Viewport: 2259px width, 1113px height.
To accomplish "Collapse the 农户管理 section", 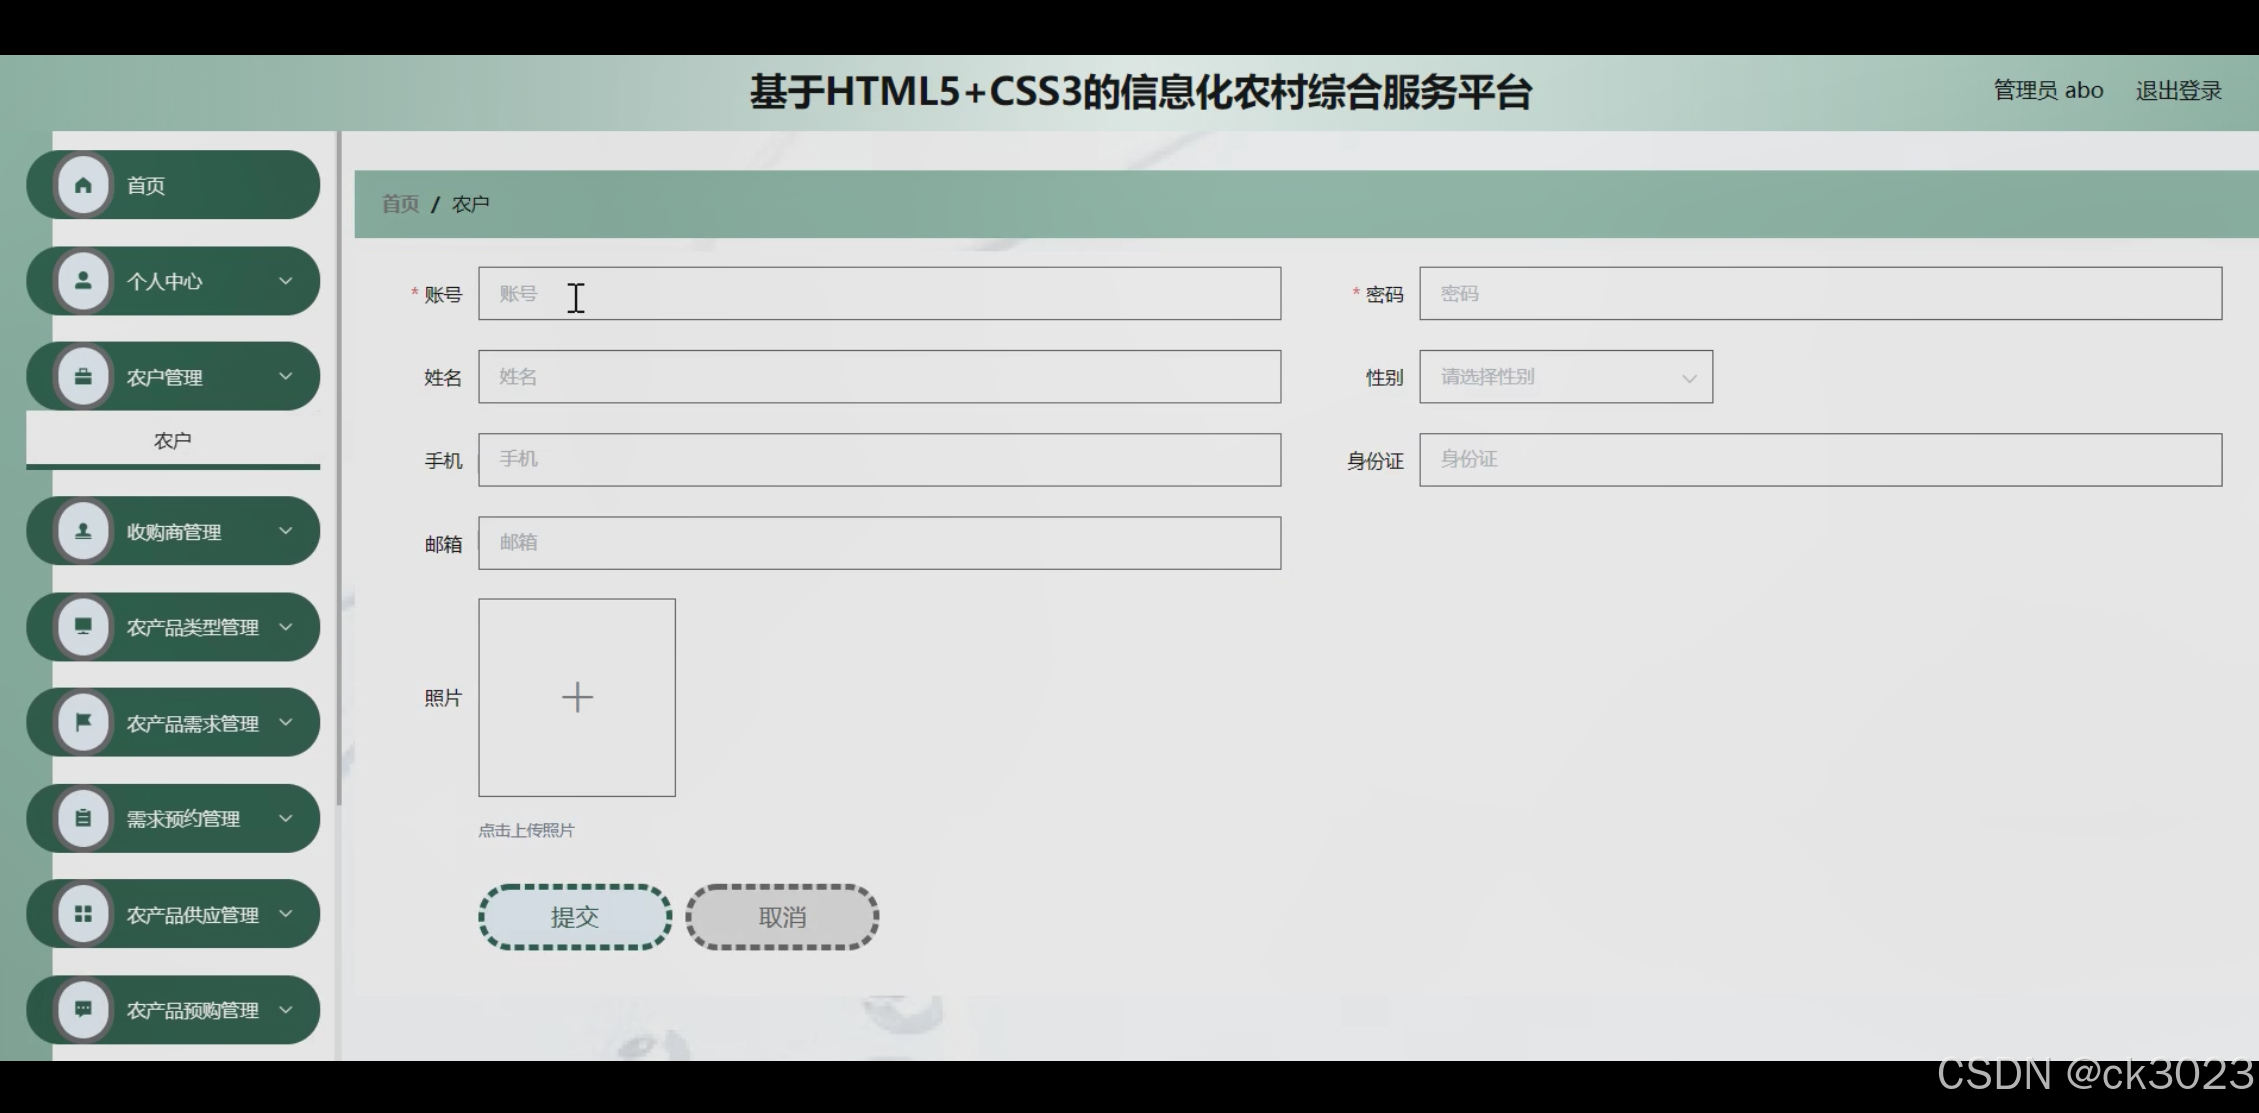I will 288,376.
